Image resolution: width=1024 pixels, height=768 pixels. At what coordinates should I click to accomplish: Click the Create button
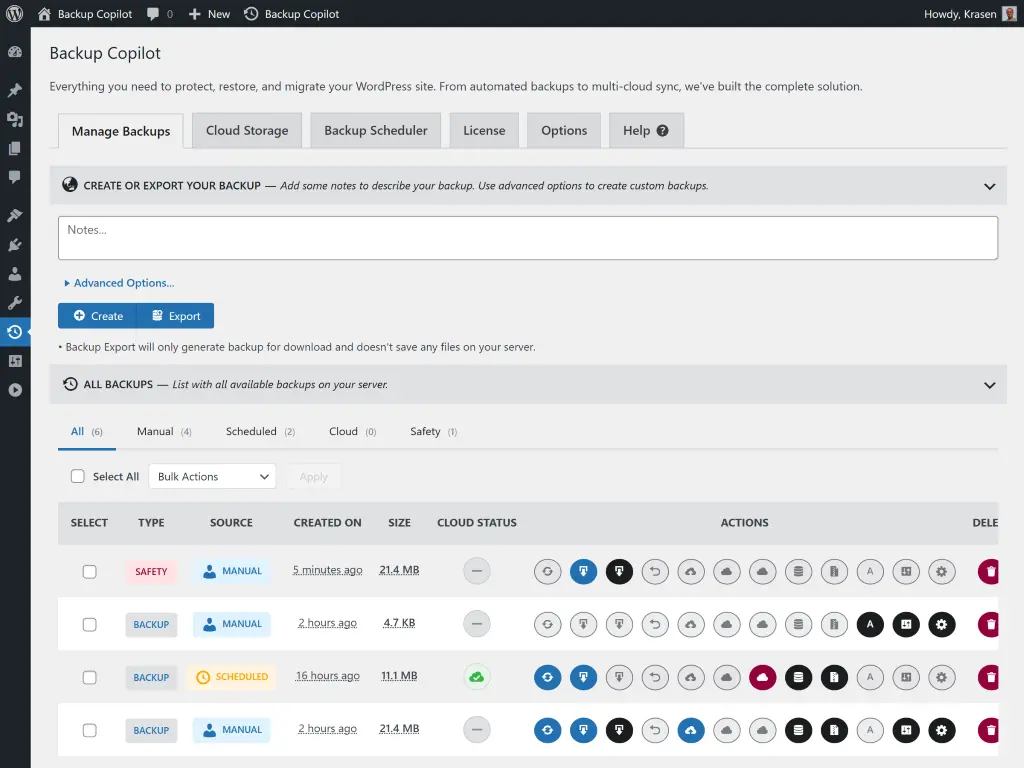(97, 315)
